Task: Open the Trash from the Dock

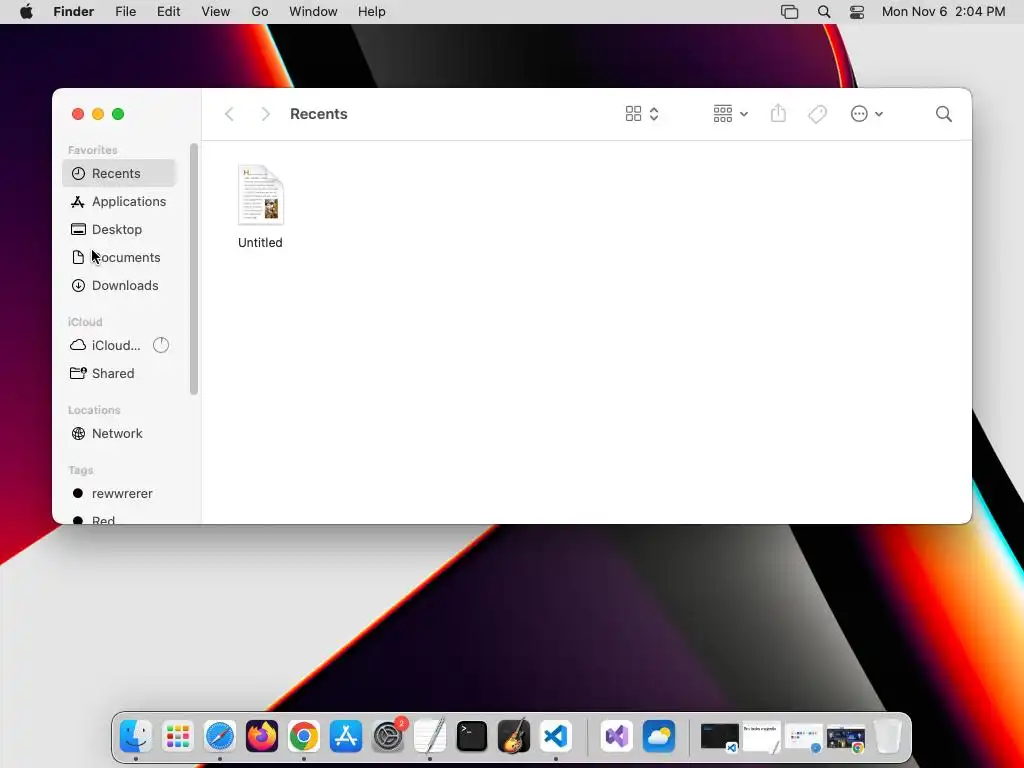Action: 888,737
